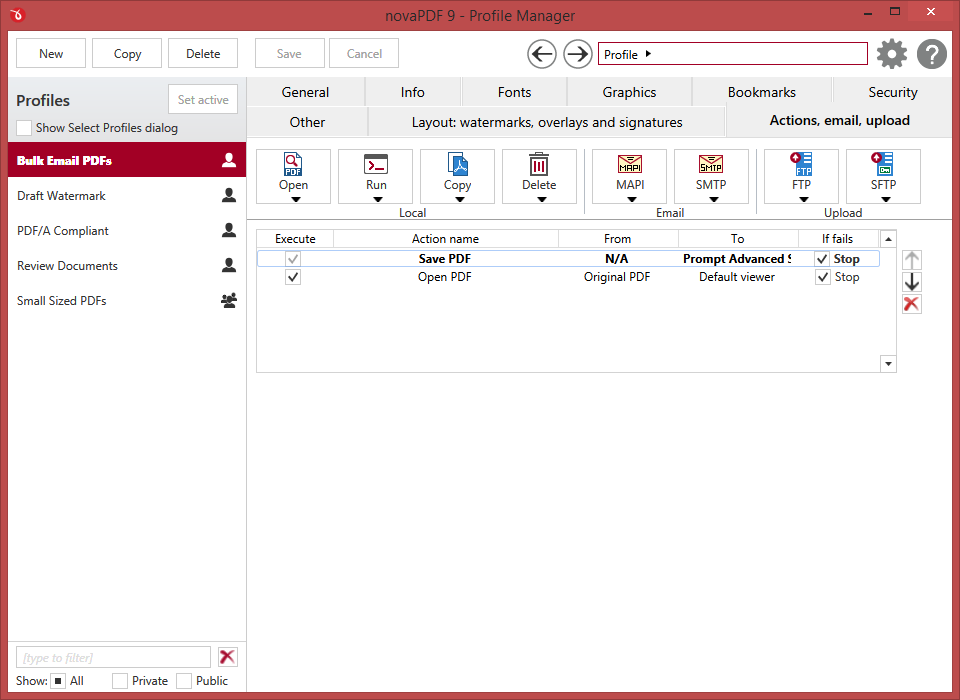The width and height of the screenshot is (960, 700).
Task: Click the New profile button
Action: [x=51, y=54]
